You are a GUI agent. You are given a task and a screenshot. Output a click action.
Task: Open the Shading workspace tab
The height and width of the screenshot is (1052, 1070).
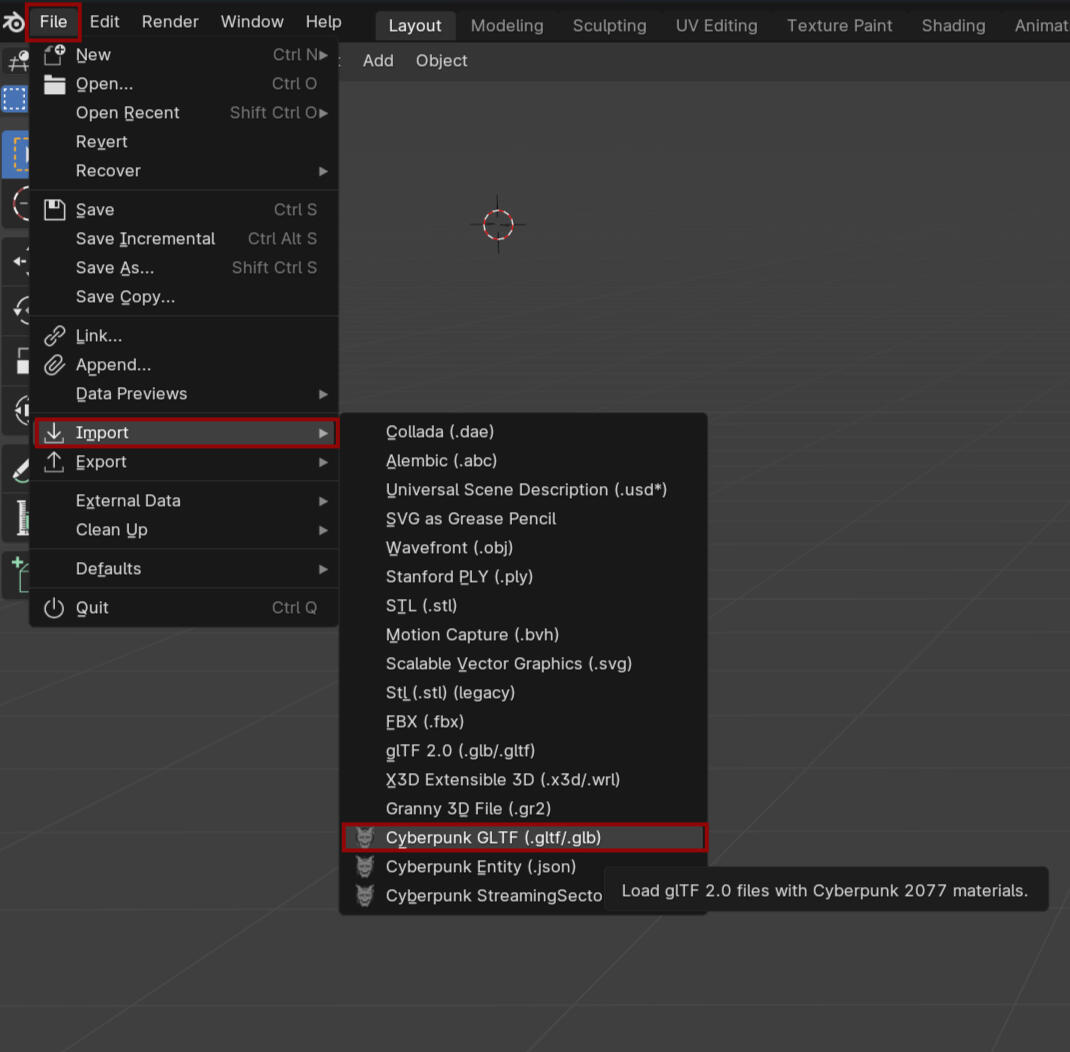click(x=953, y=26)
